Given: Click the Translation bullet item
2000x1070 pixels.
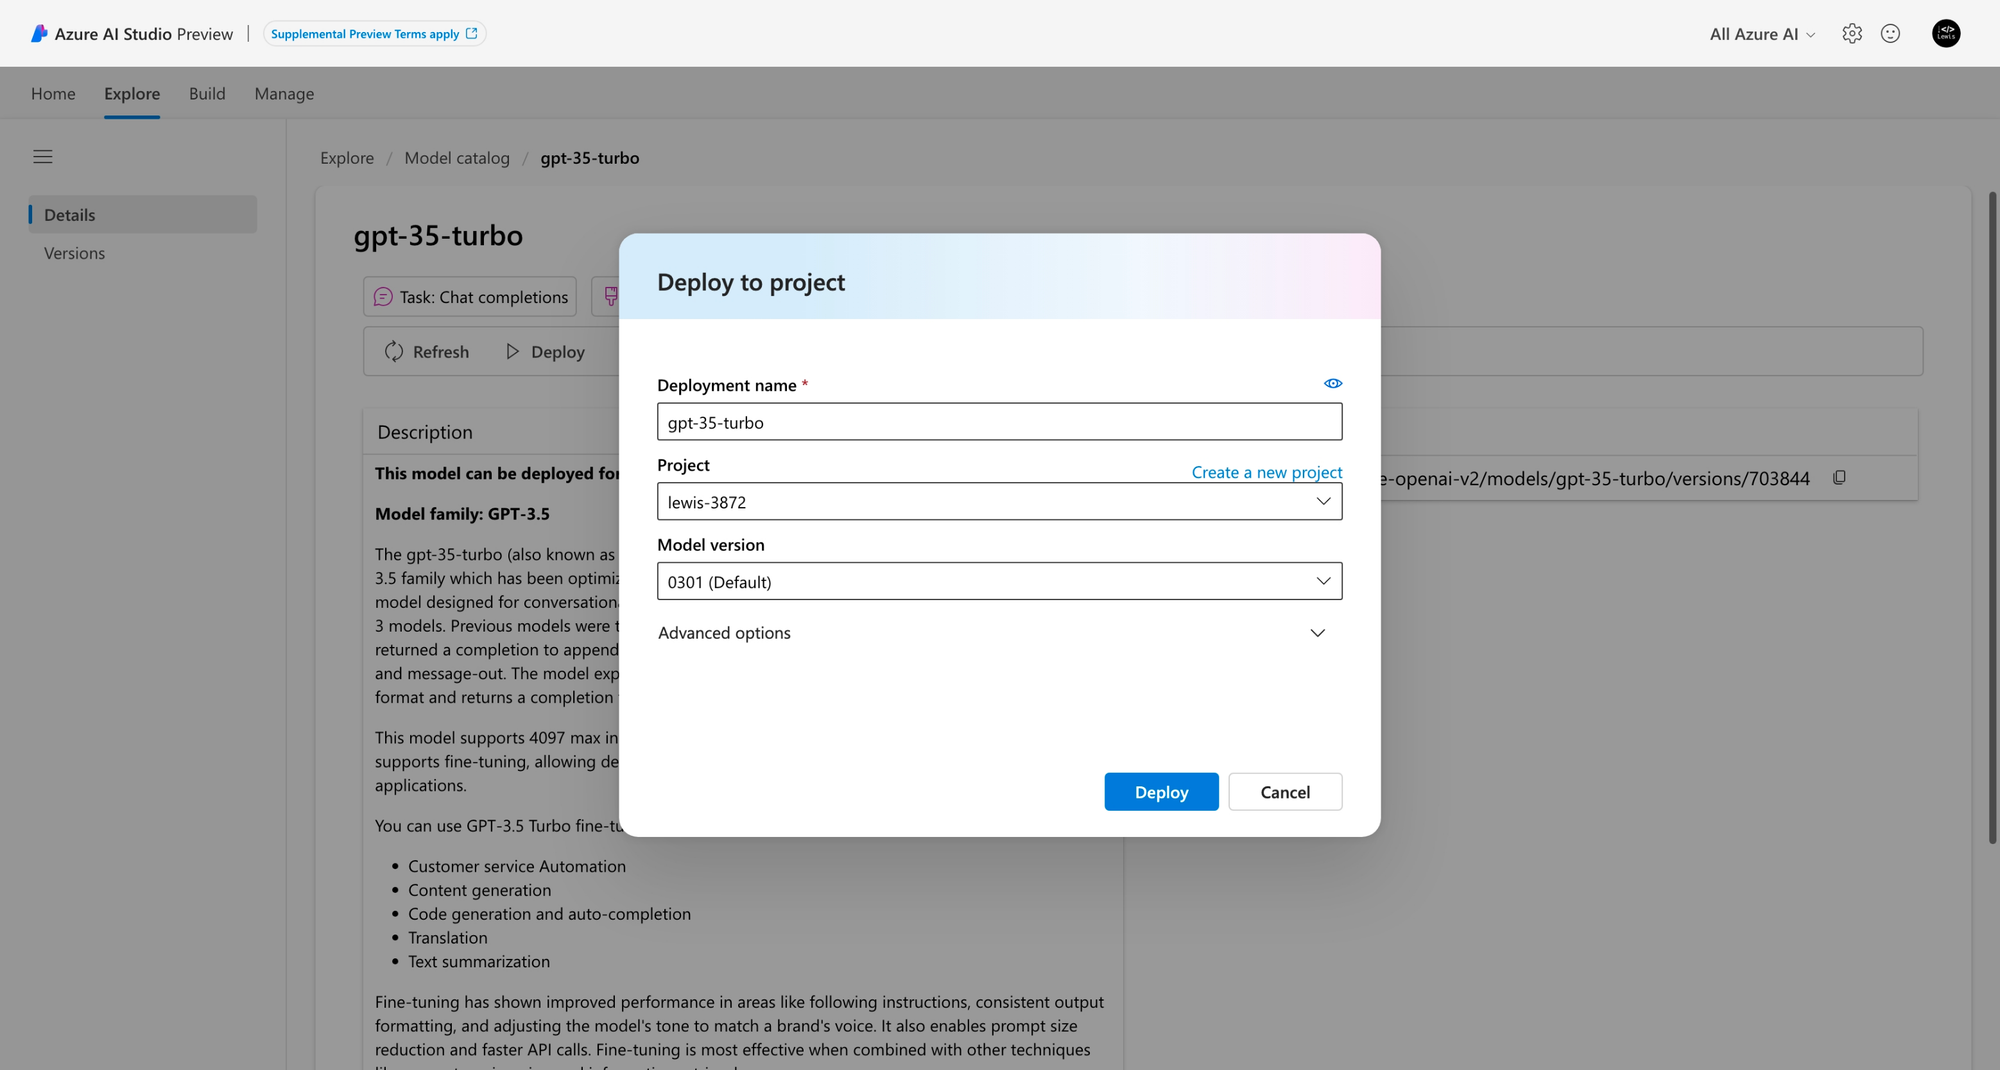Looking at the screenshot, I should tap(448, 938).
